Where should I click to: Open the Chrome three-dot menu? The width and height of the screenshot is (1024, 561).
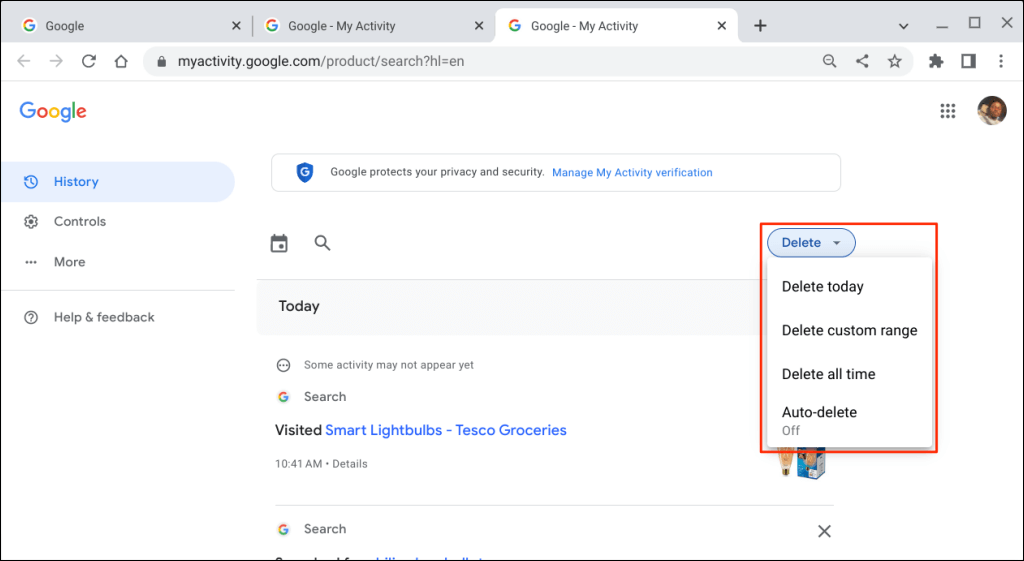(x=1000, y=61)
